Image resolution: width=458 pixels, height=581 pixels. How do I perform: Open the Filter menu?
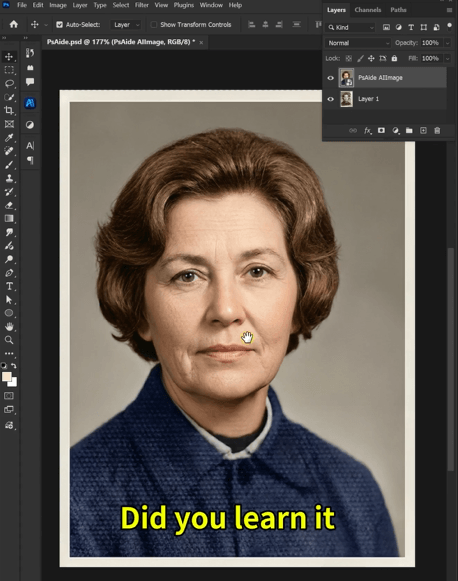click(x=142, y=5)
